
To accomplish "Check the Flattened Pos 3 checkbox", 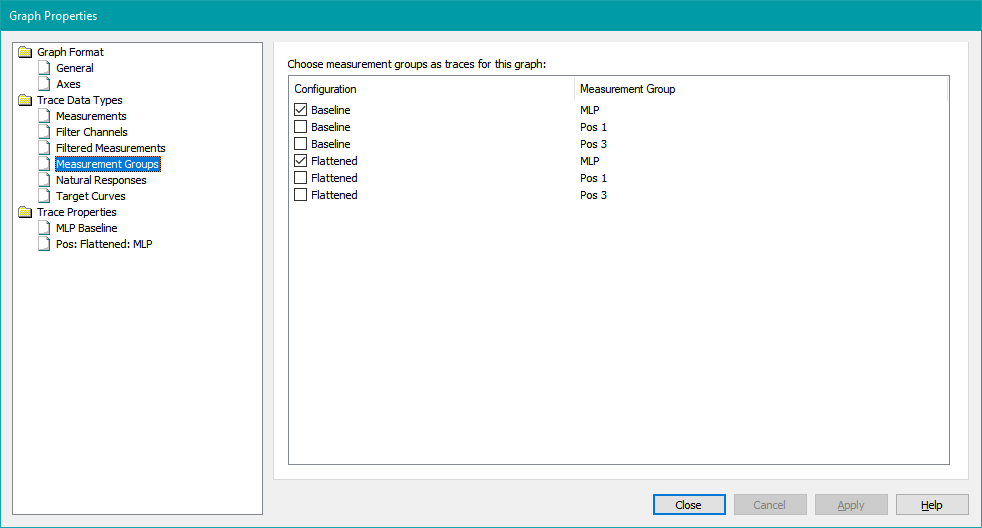I will 301,195.
